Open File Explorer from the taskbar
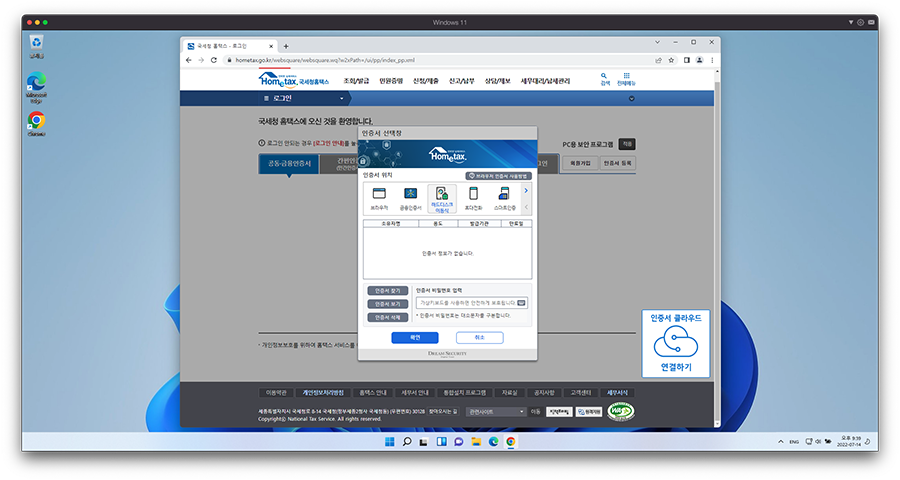The image size is (900, 480). click(476, 442)
